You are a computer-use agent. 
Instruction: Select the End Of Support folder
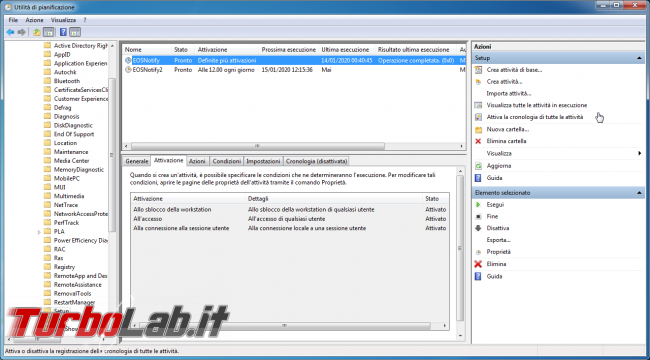tap(74, 134)
